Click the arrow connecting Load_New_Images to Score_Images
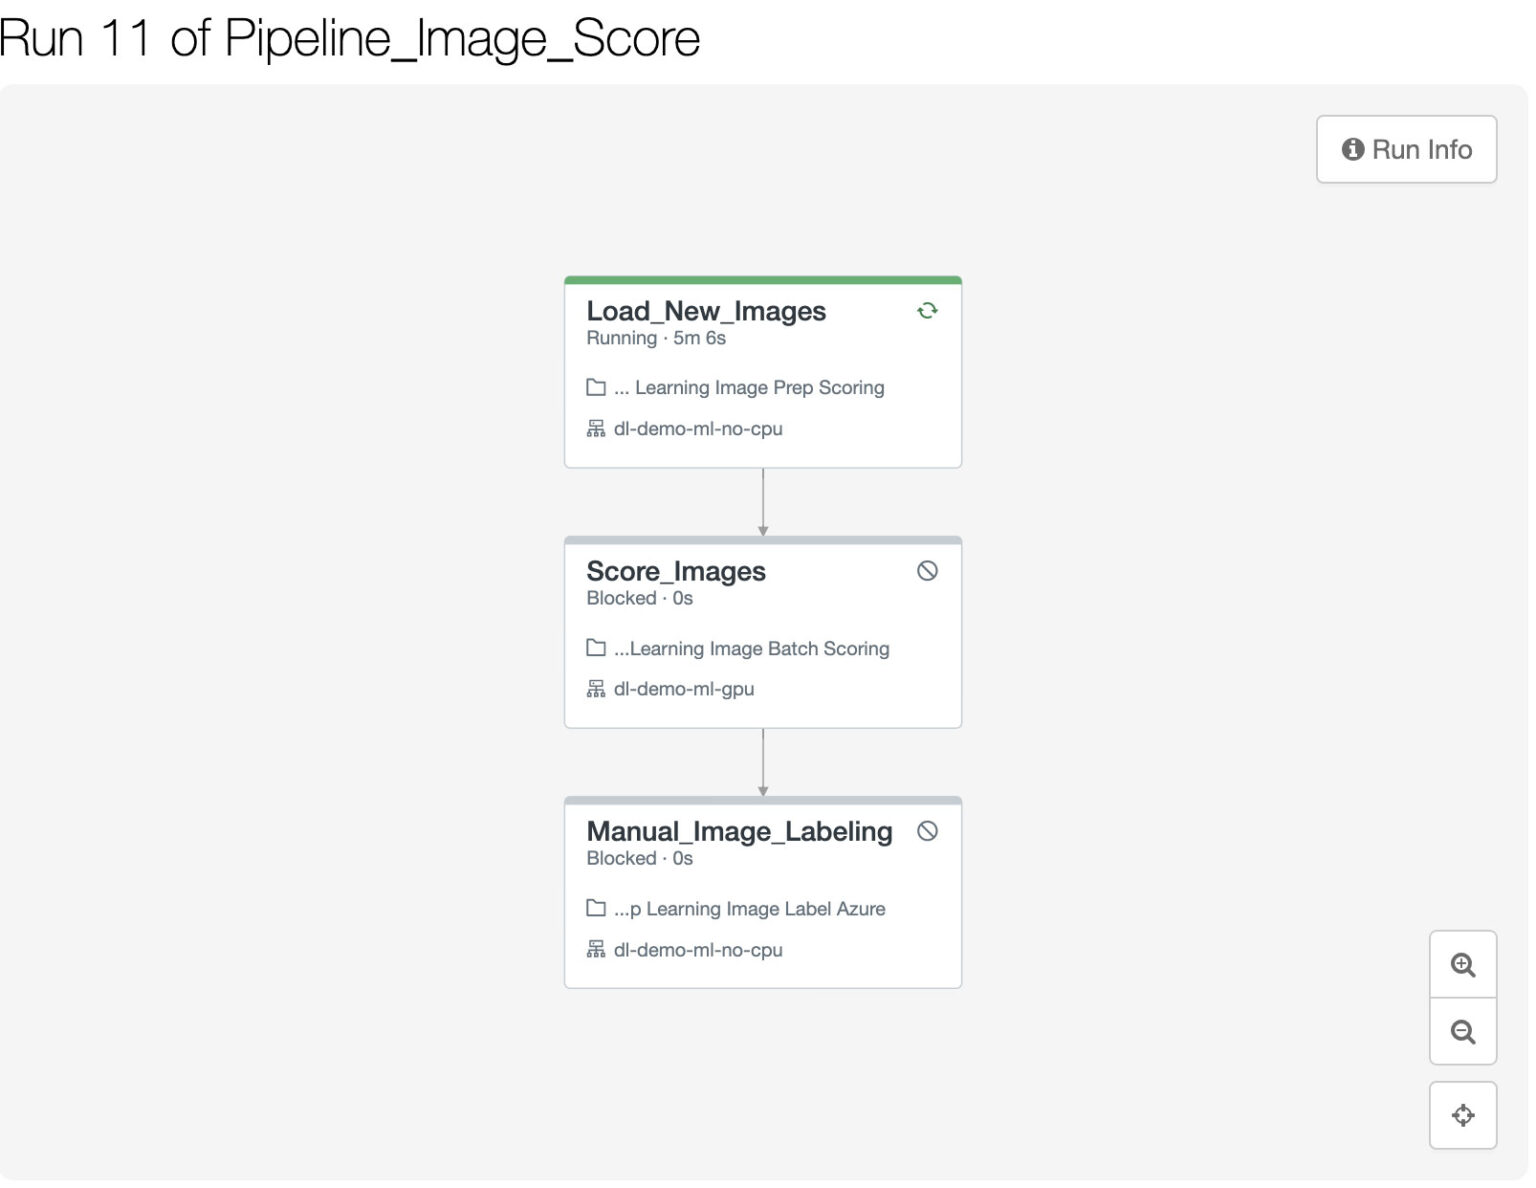 point(765,502)
